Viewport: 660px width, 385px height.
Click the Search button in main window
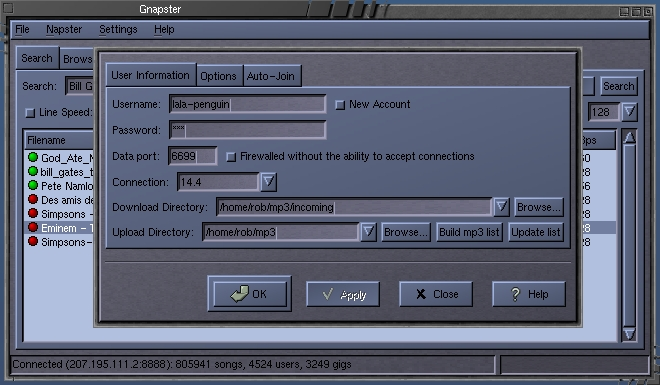tap(618, 86)
